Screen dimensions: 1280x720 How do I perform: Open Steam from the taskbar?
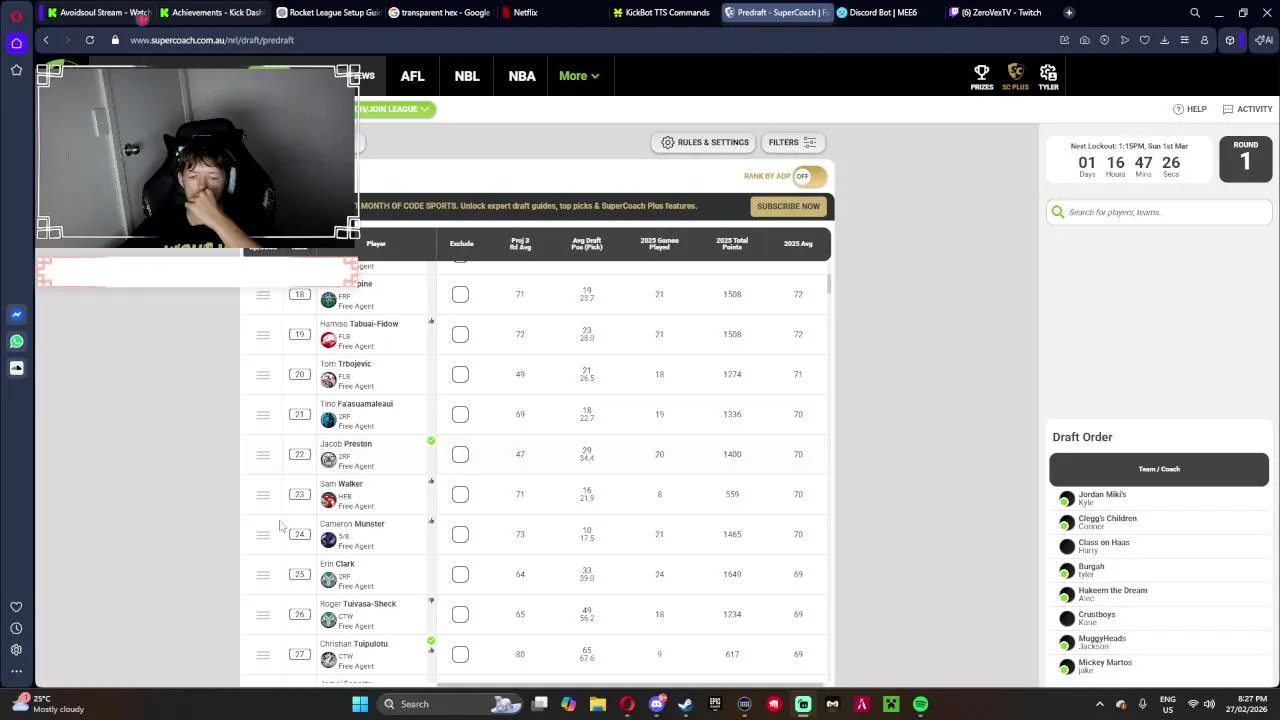coord(685,704)
